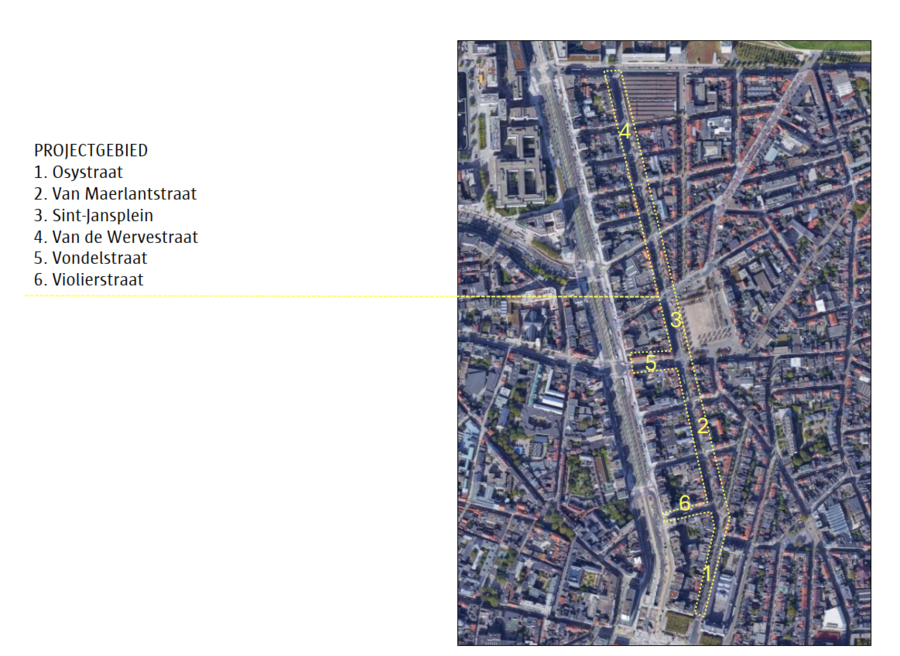Click yellow number 4 on the aerial map
Image resolution: width=900 pixels, height=656 pixels.
pos(625,131)
